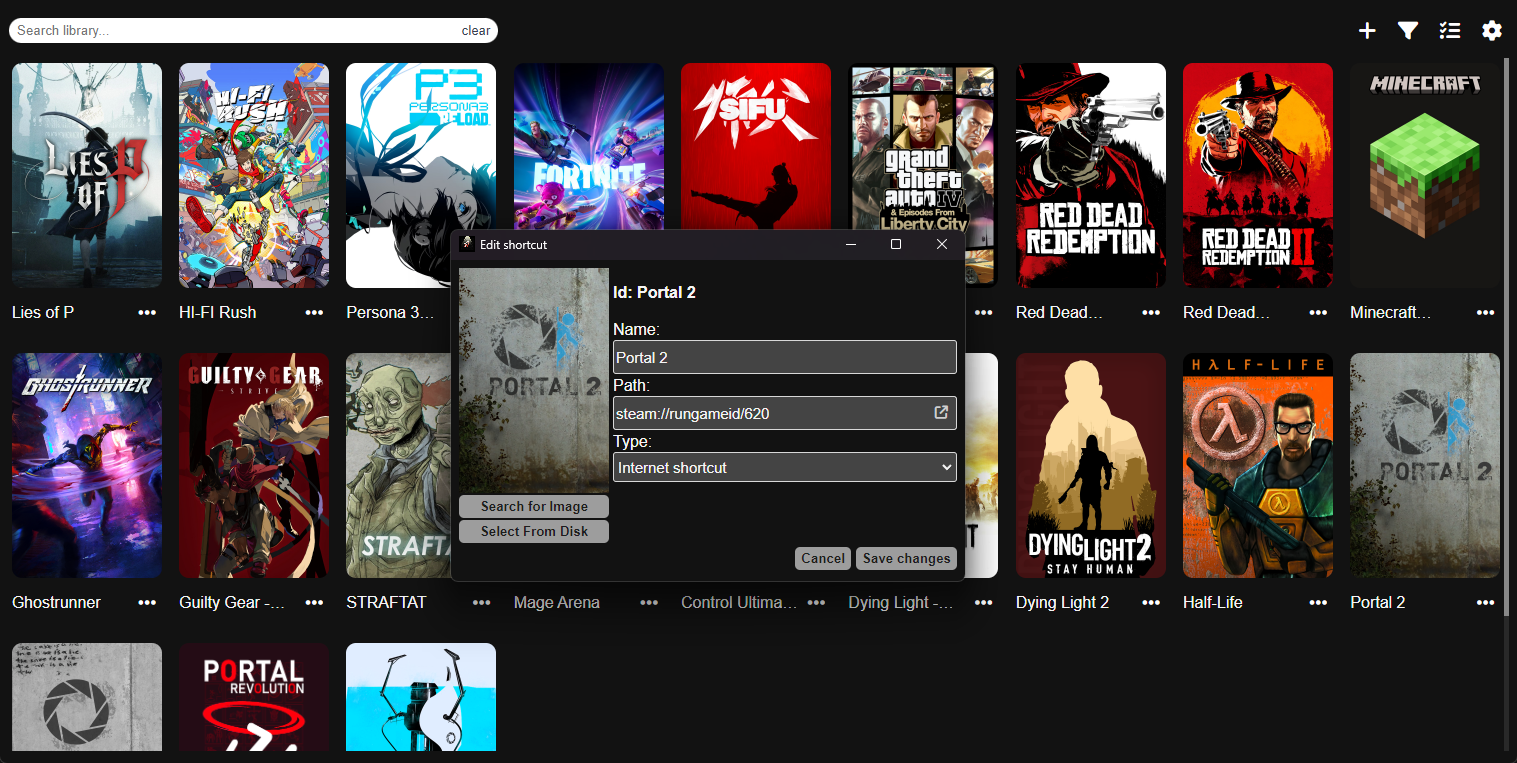Add a new game shortcut via the plus icon
Image resolution: width=1517 pixels, height=763 pixels.
pos(1366,30)
